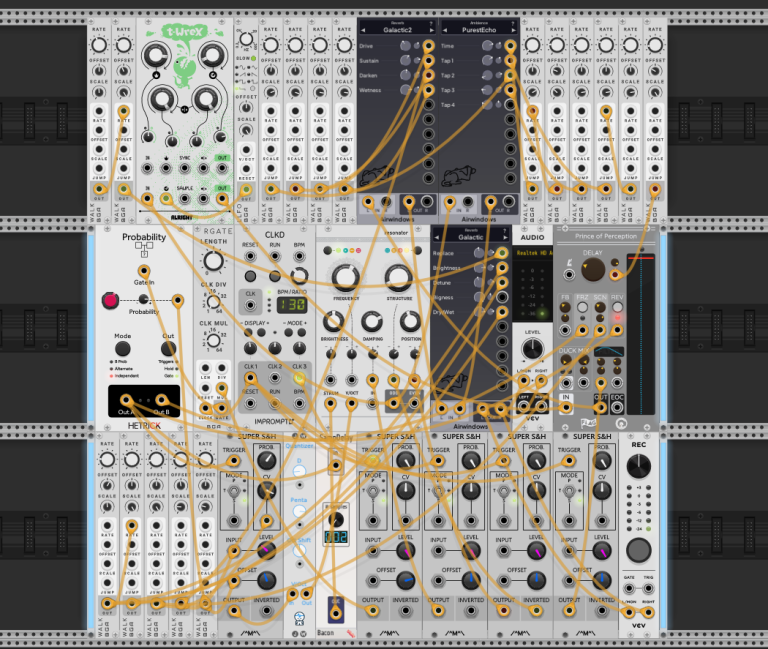This screenshot has width=768, height=649.
Task: Click the t-Wrex SYNC input jack
Action: (185, 168)
